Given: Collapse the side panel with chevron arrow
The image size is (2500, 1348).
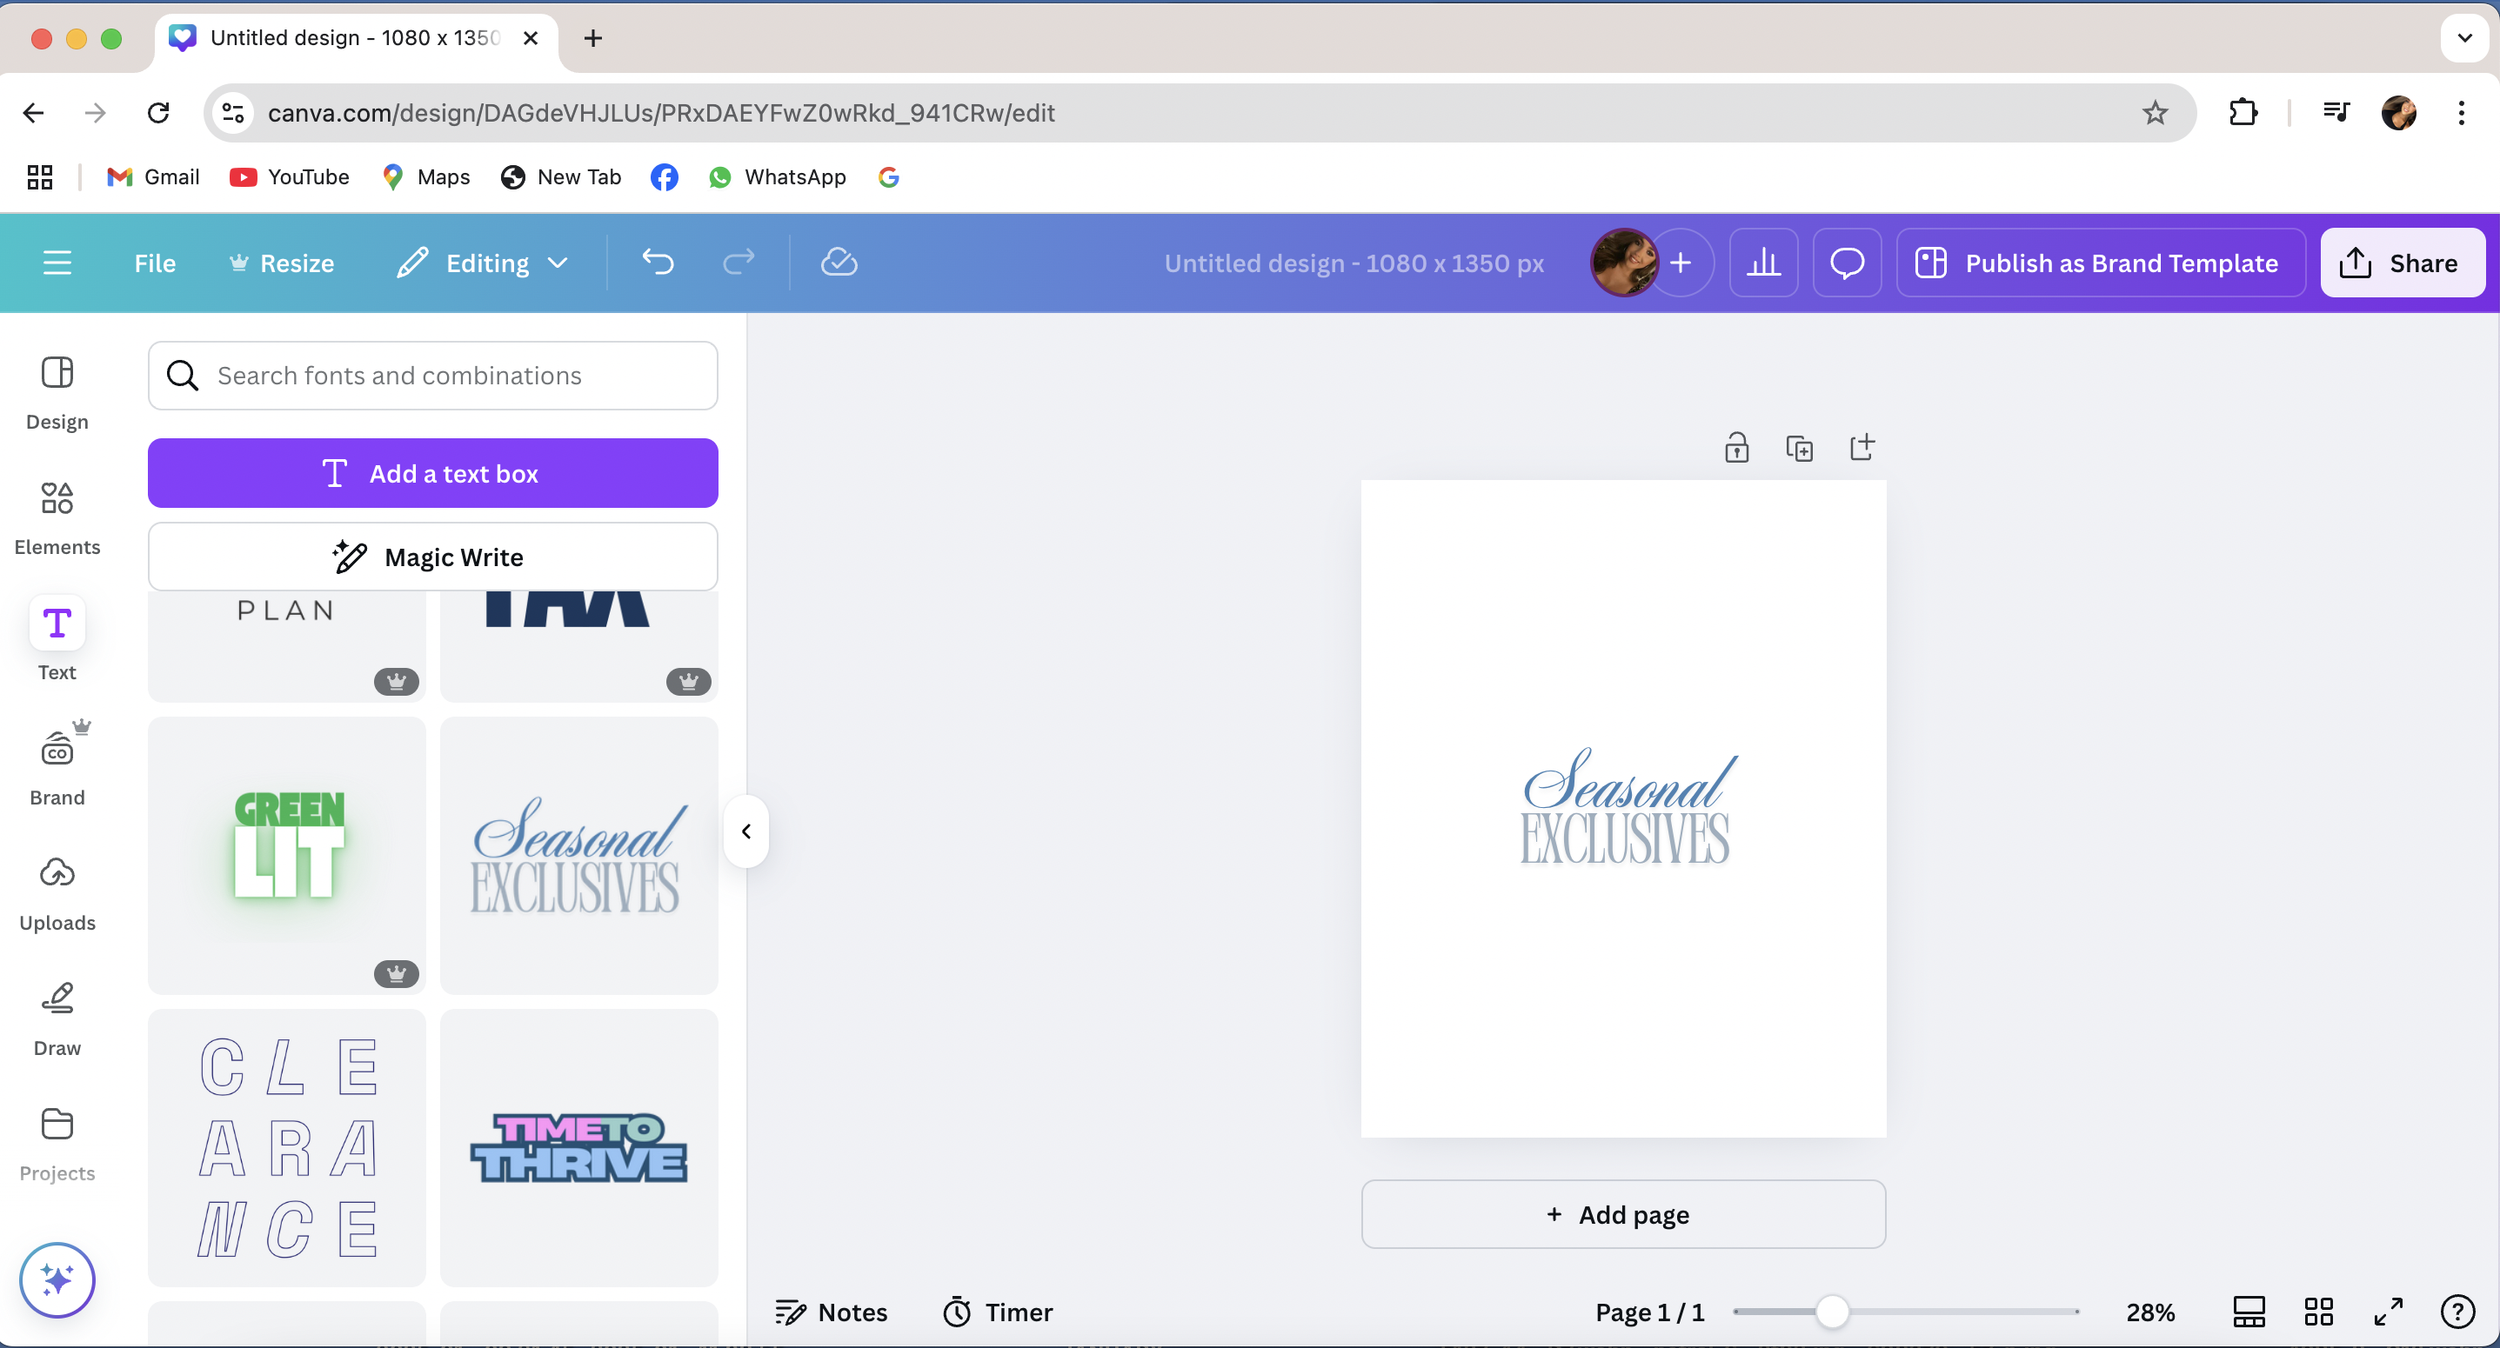Looking at the screenshot, I should pyautogui.click(x=746, y=831).
